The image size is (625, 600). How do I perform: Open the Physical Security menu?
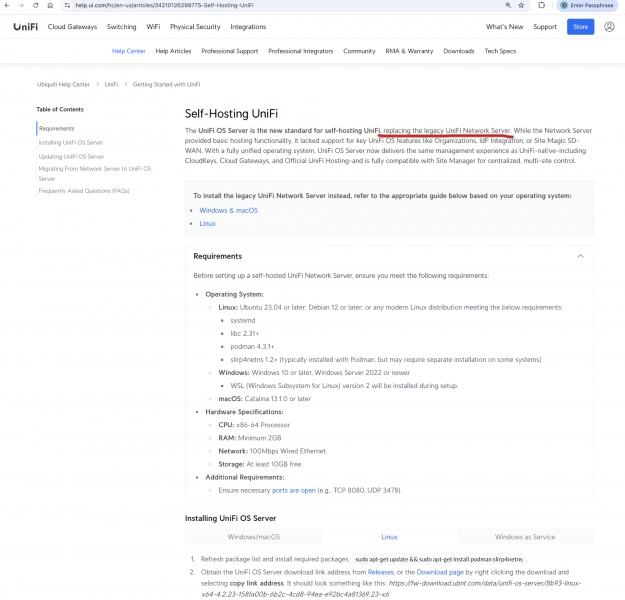pyautogui.click(x=195, y=27)
